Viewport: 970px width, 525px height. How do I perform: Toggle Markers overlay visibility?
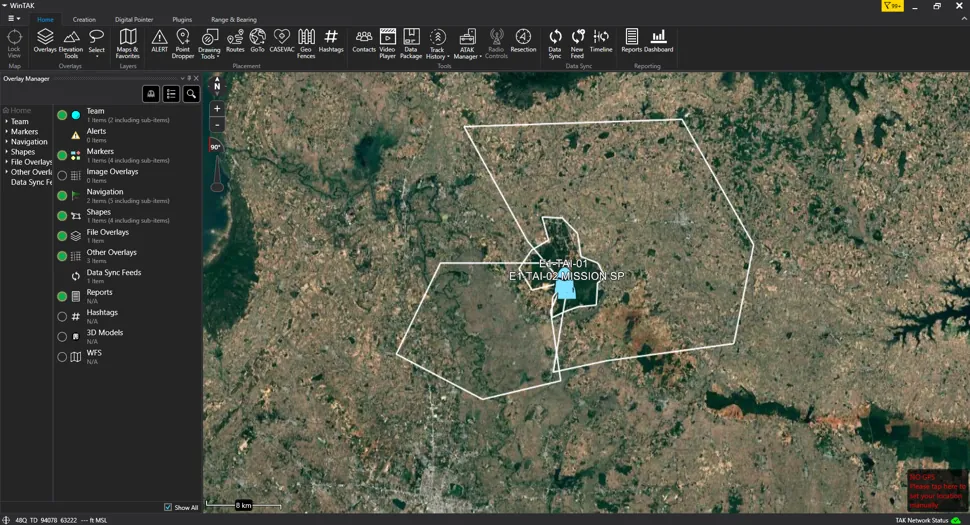(62, 155)
